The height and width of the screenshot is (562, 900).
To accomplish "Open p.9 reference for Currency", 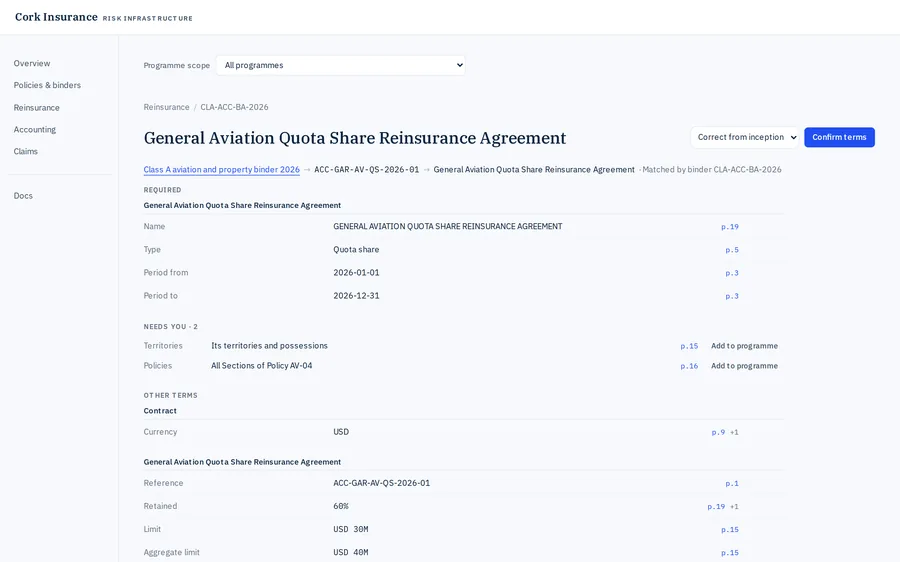I will (x=718, y=432).
